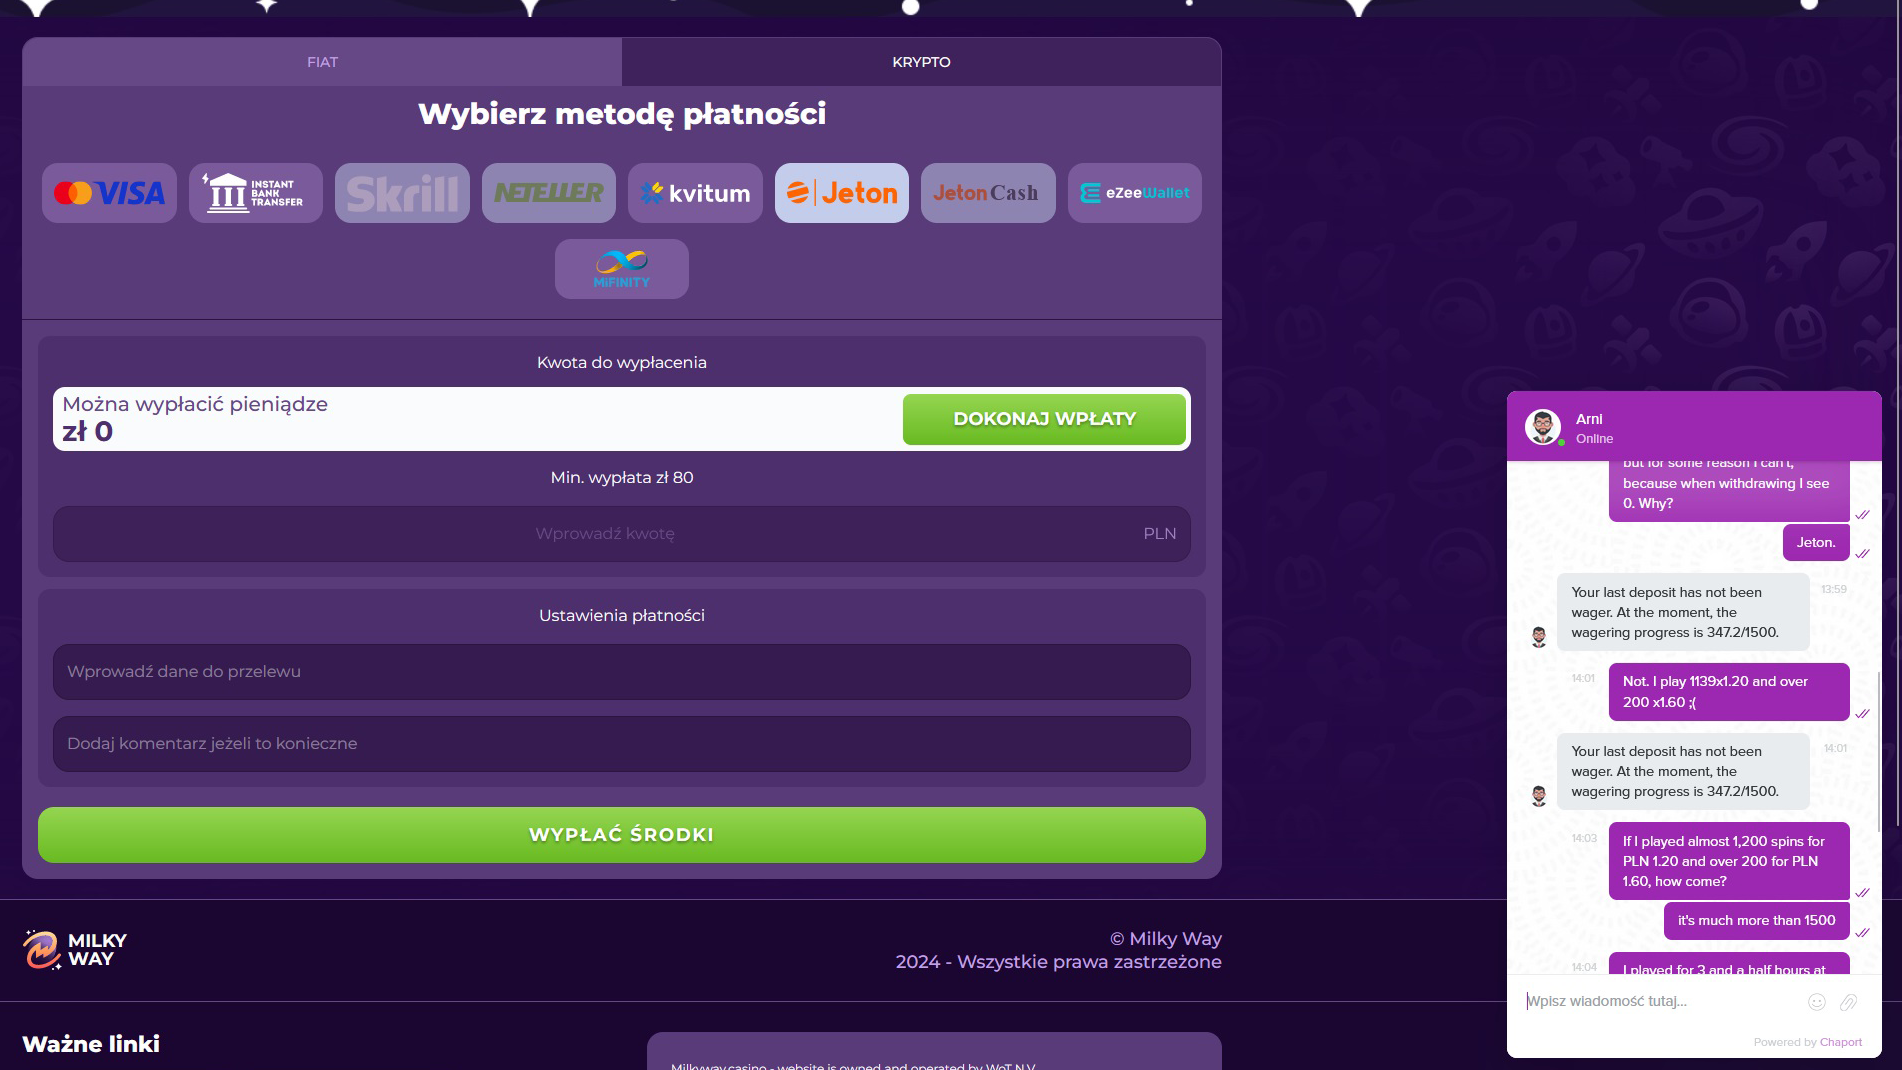Click the DOKONAJ WPŁATY button
The image size is (1902, 1070).
(1044, 419)
